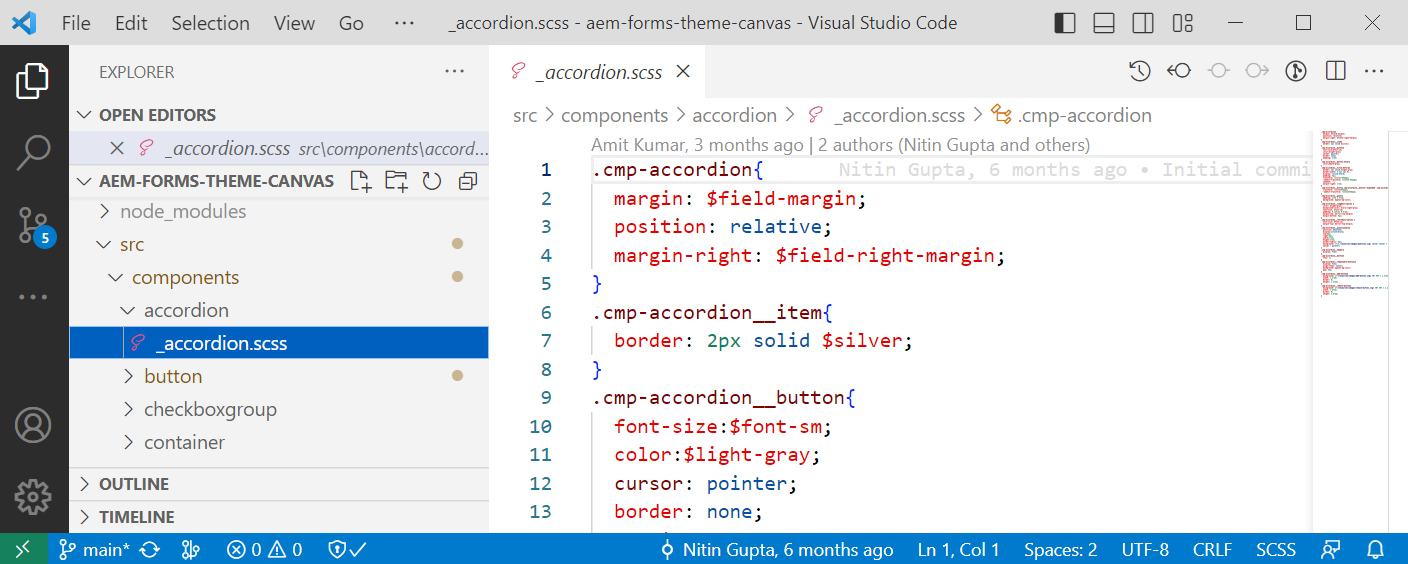Toggle the bottom panel layout button
Image resolution: width=1408 pixels, height=564 pixels.
click(x=1104, y=23)
